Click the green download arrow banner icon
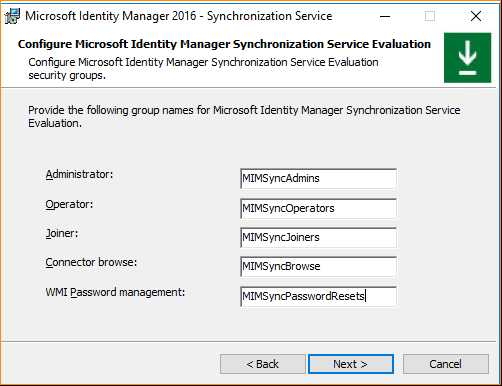 pos(467,58)
